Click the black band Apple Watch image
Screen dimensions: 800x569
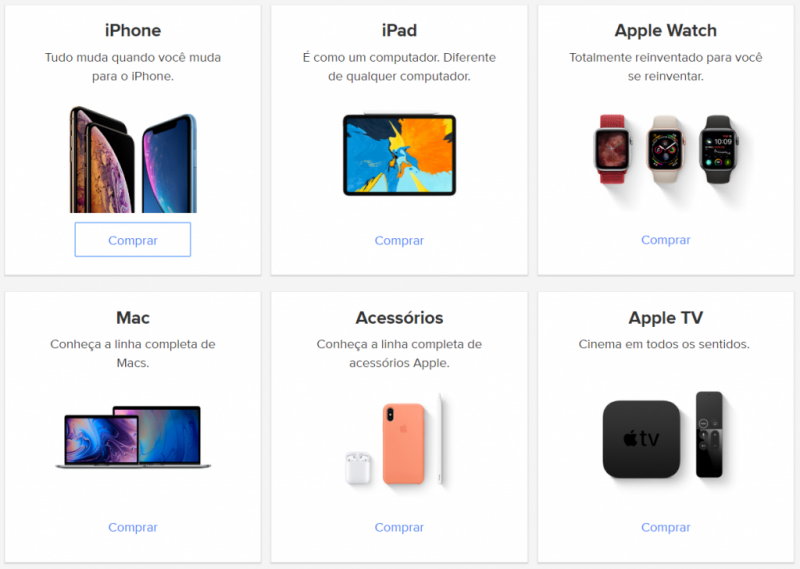click(x=718, y=149)
